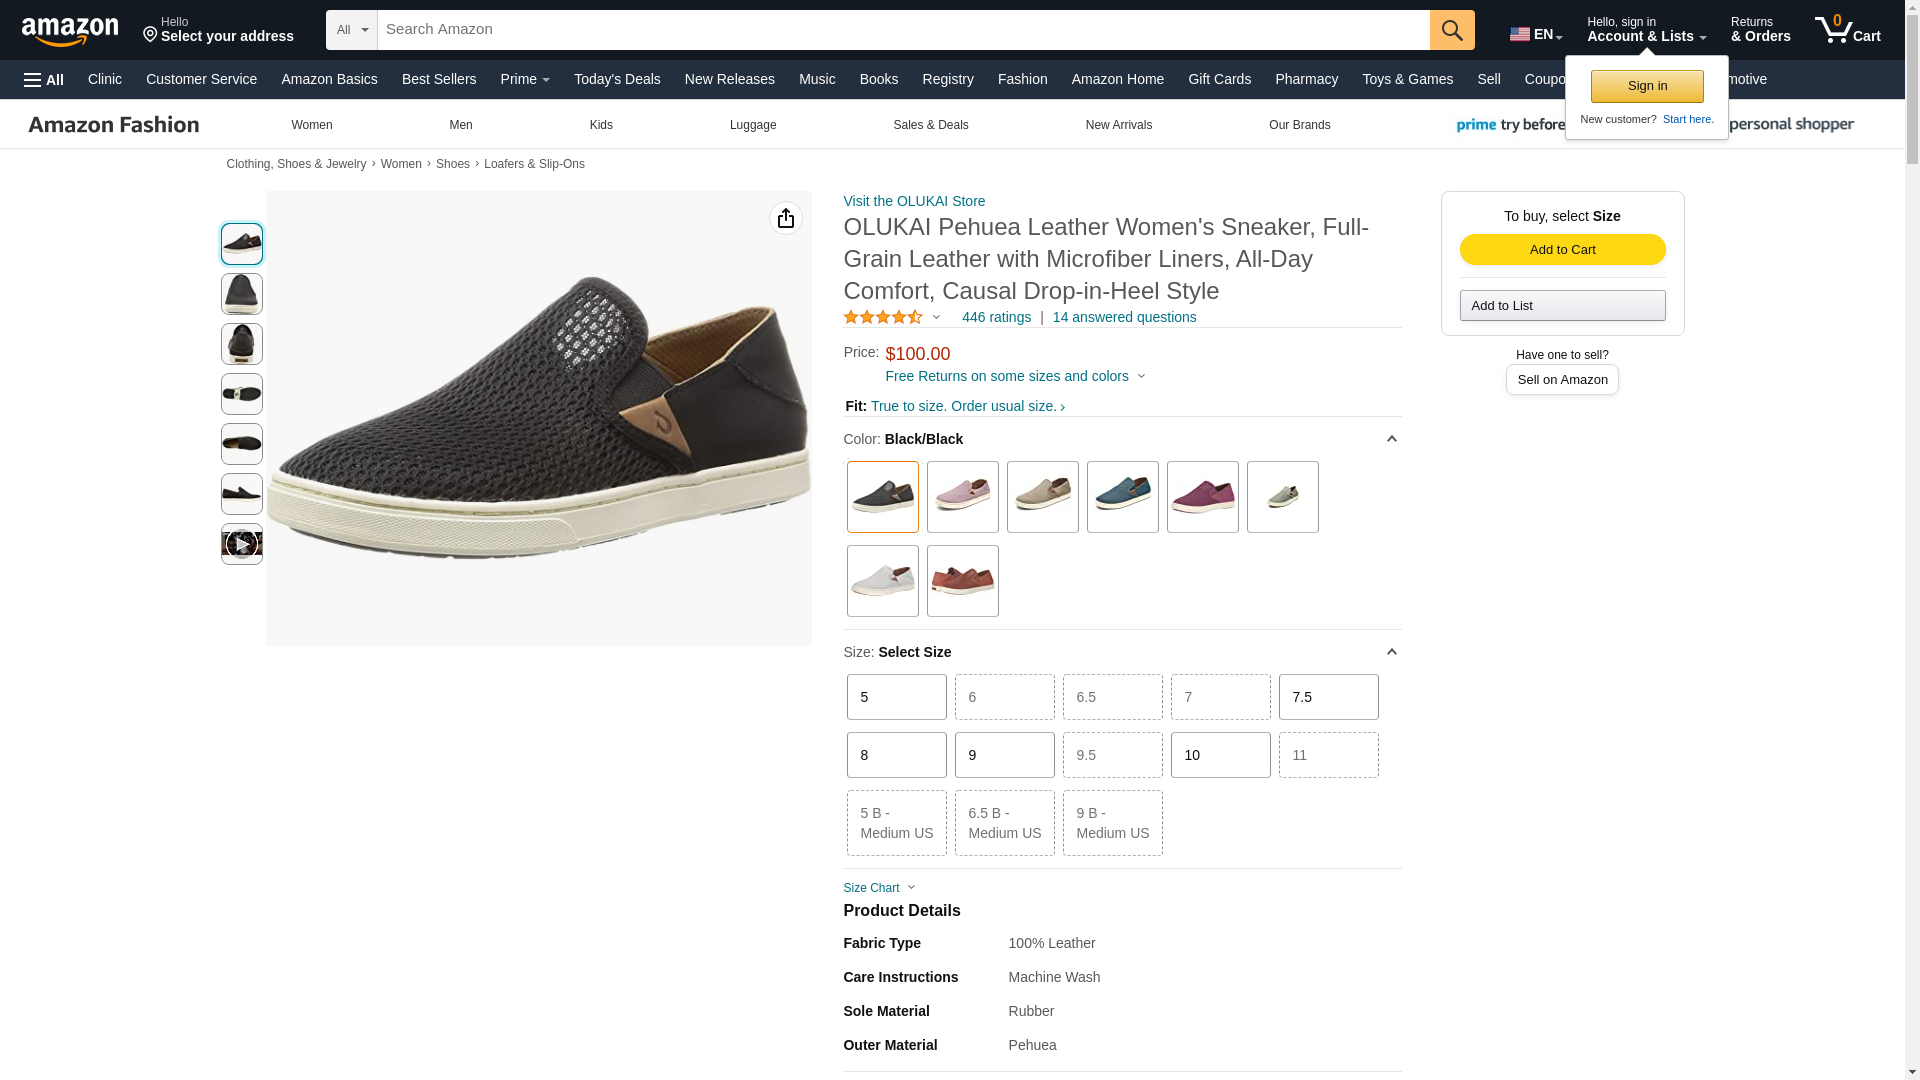The width and height of the screenshot is (1920, 1080).
Task: Go to the Sales & Deals fashion tab
Action: (929, 125)
